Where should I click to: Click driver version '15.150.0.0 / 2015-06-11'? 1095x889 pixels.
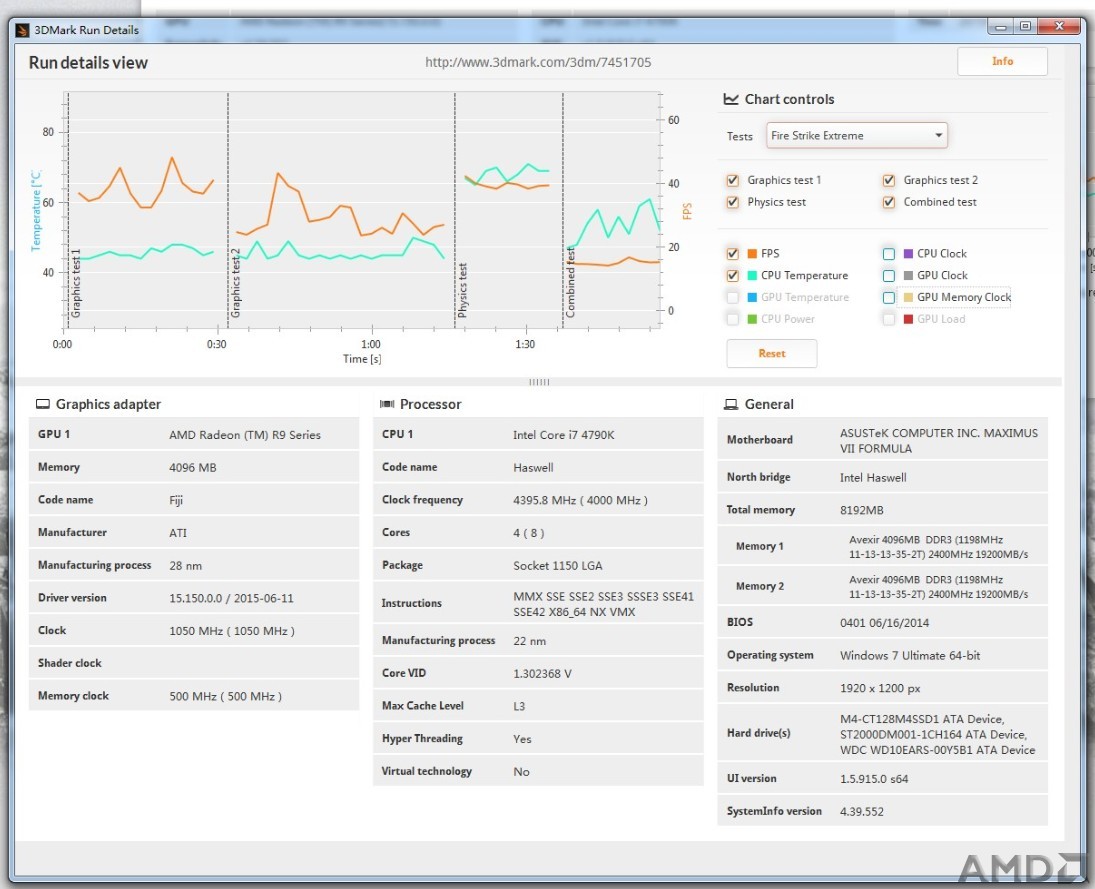click(x=231, y=598)
